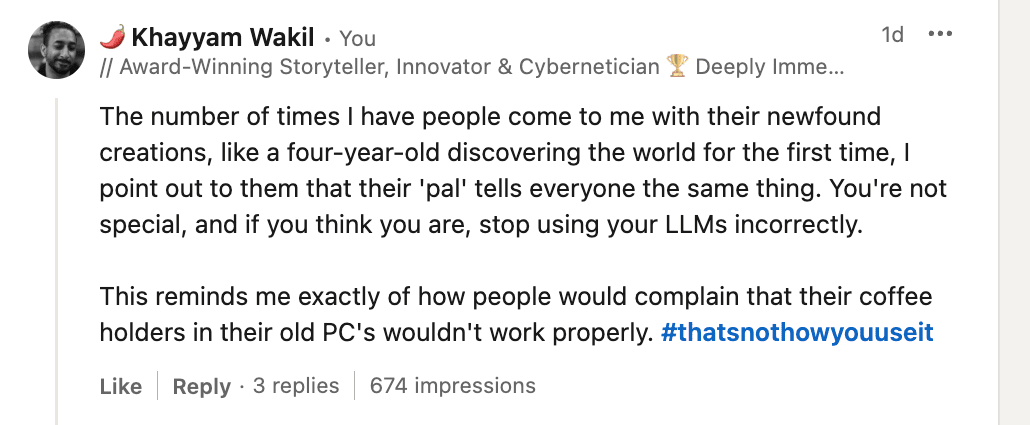
Task: Like the comment by Khayyam Wakil
Action: [121, 386]
